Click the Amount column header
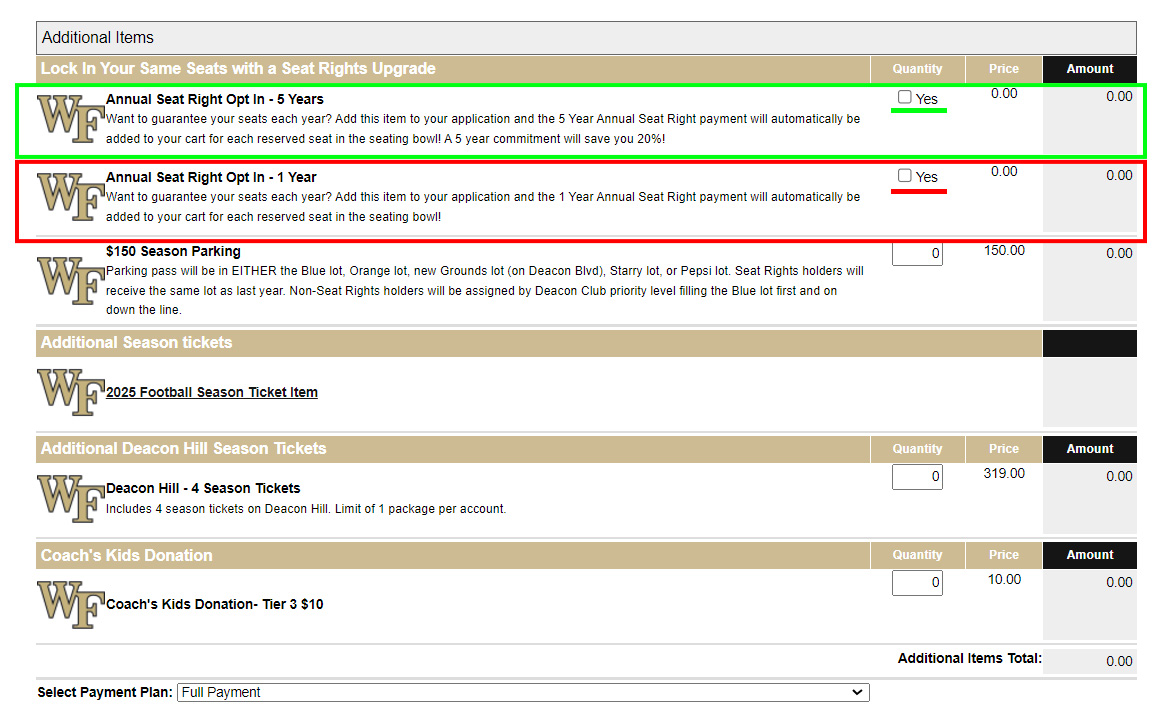The image size is (1168, 718). tap(1089, 69)
